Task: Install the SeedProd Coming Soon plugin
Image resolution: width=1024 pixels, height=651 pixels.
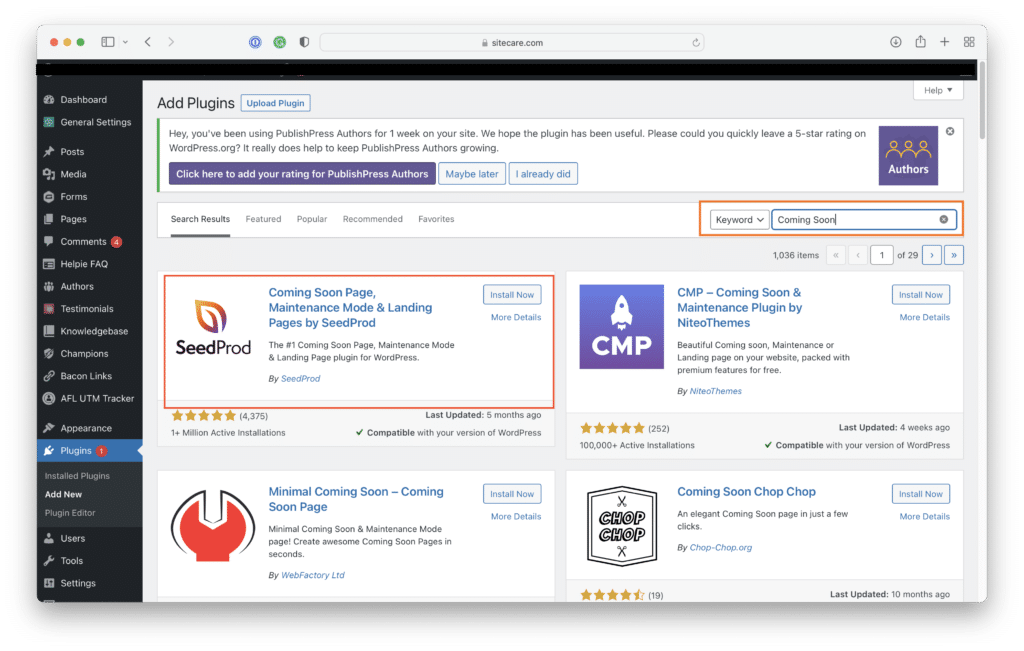Action: 512,294
